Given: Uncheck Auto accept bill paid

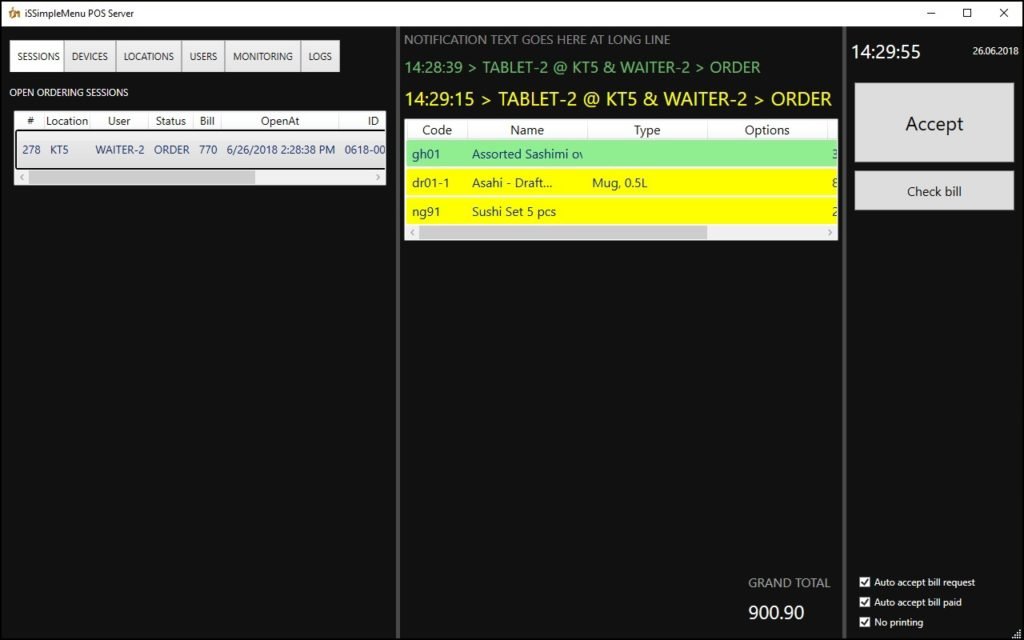Looking at the screenshot, I should click(865, 602).
